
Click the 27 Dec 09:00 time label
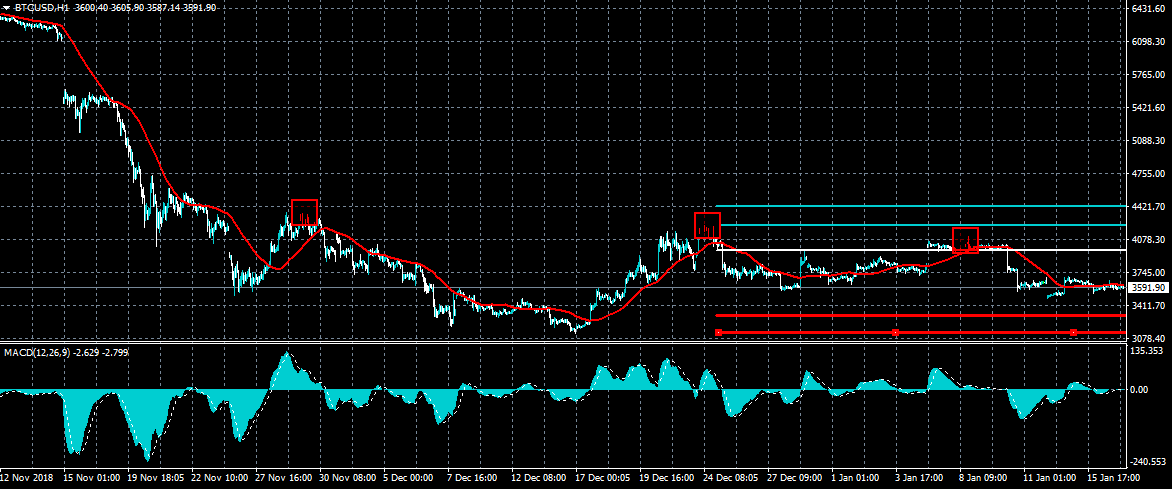(795, 477)
